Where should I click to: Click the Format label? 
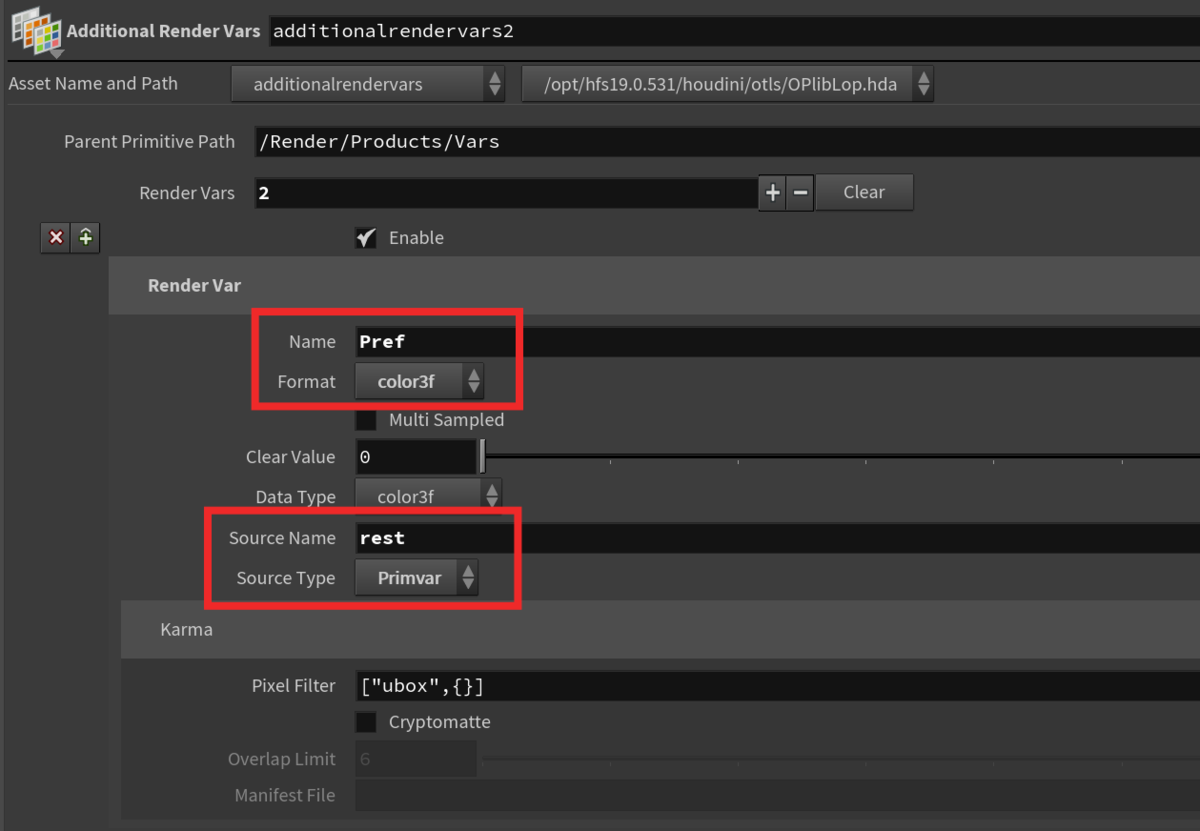tap(306, 381)
